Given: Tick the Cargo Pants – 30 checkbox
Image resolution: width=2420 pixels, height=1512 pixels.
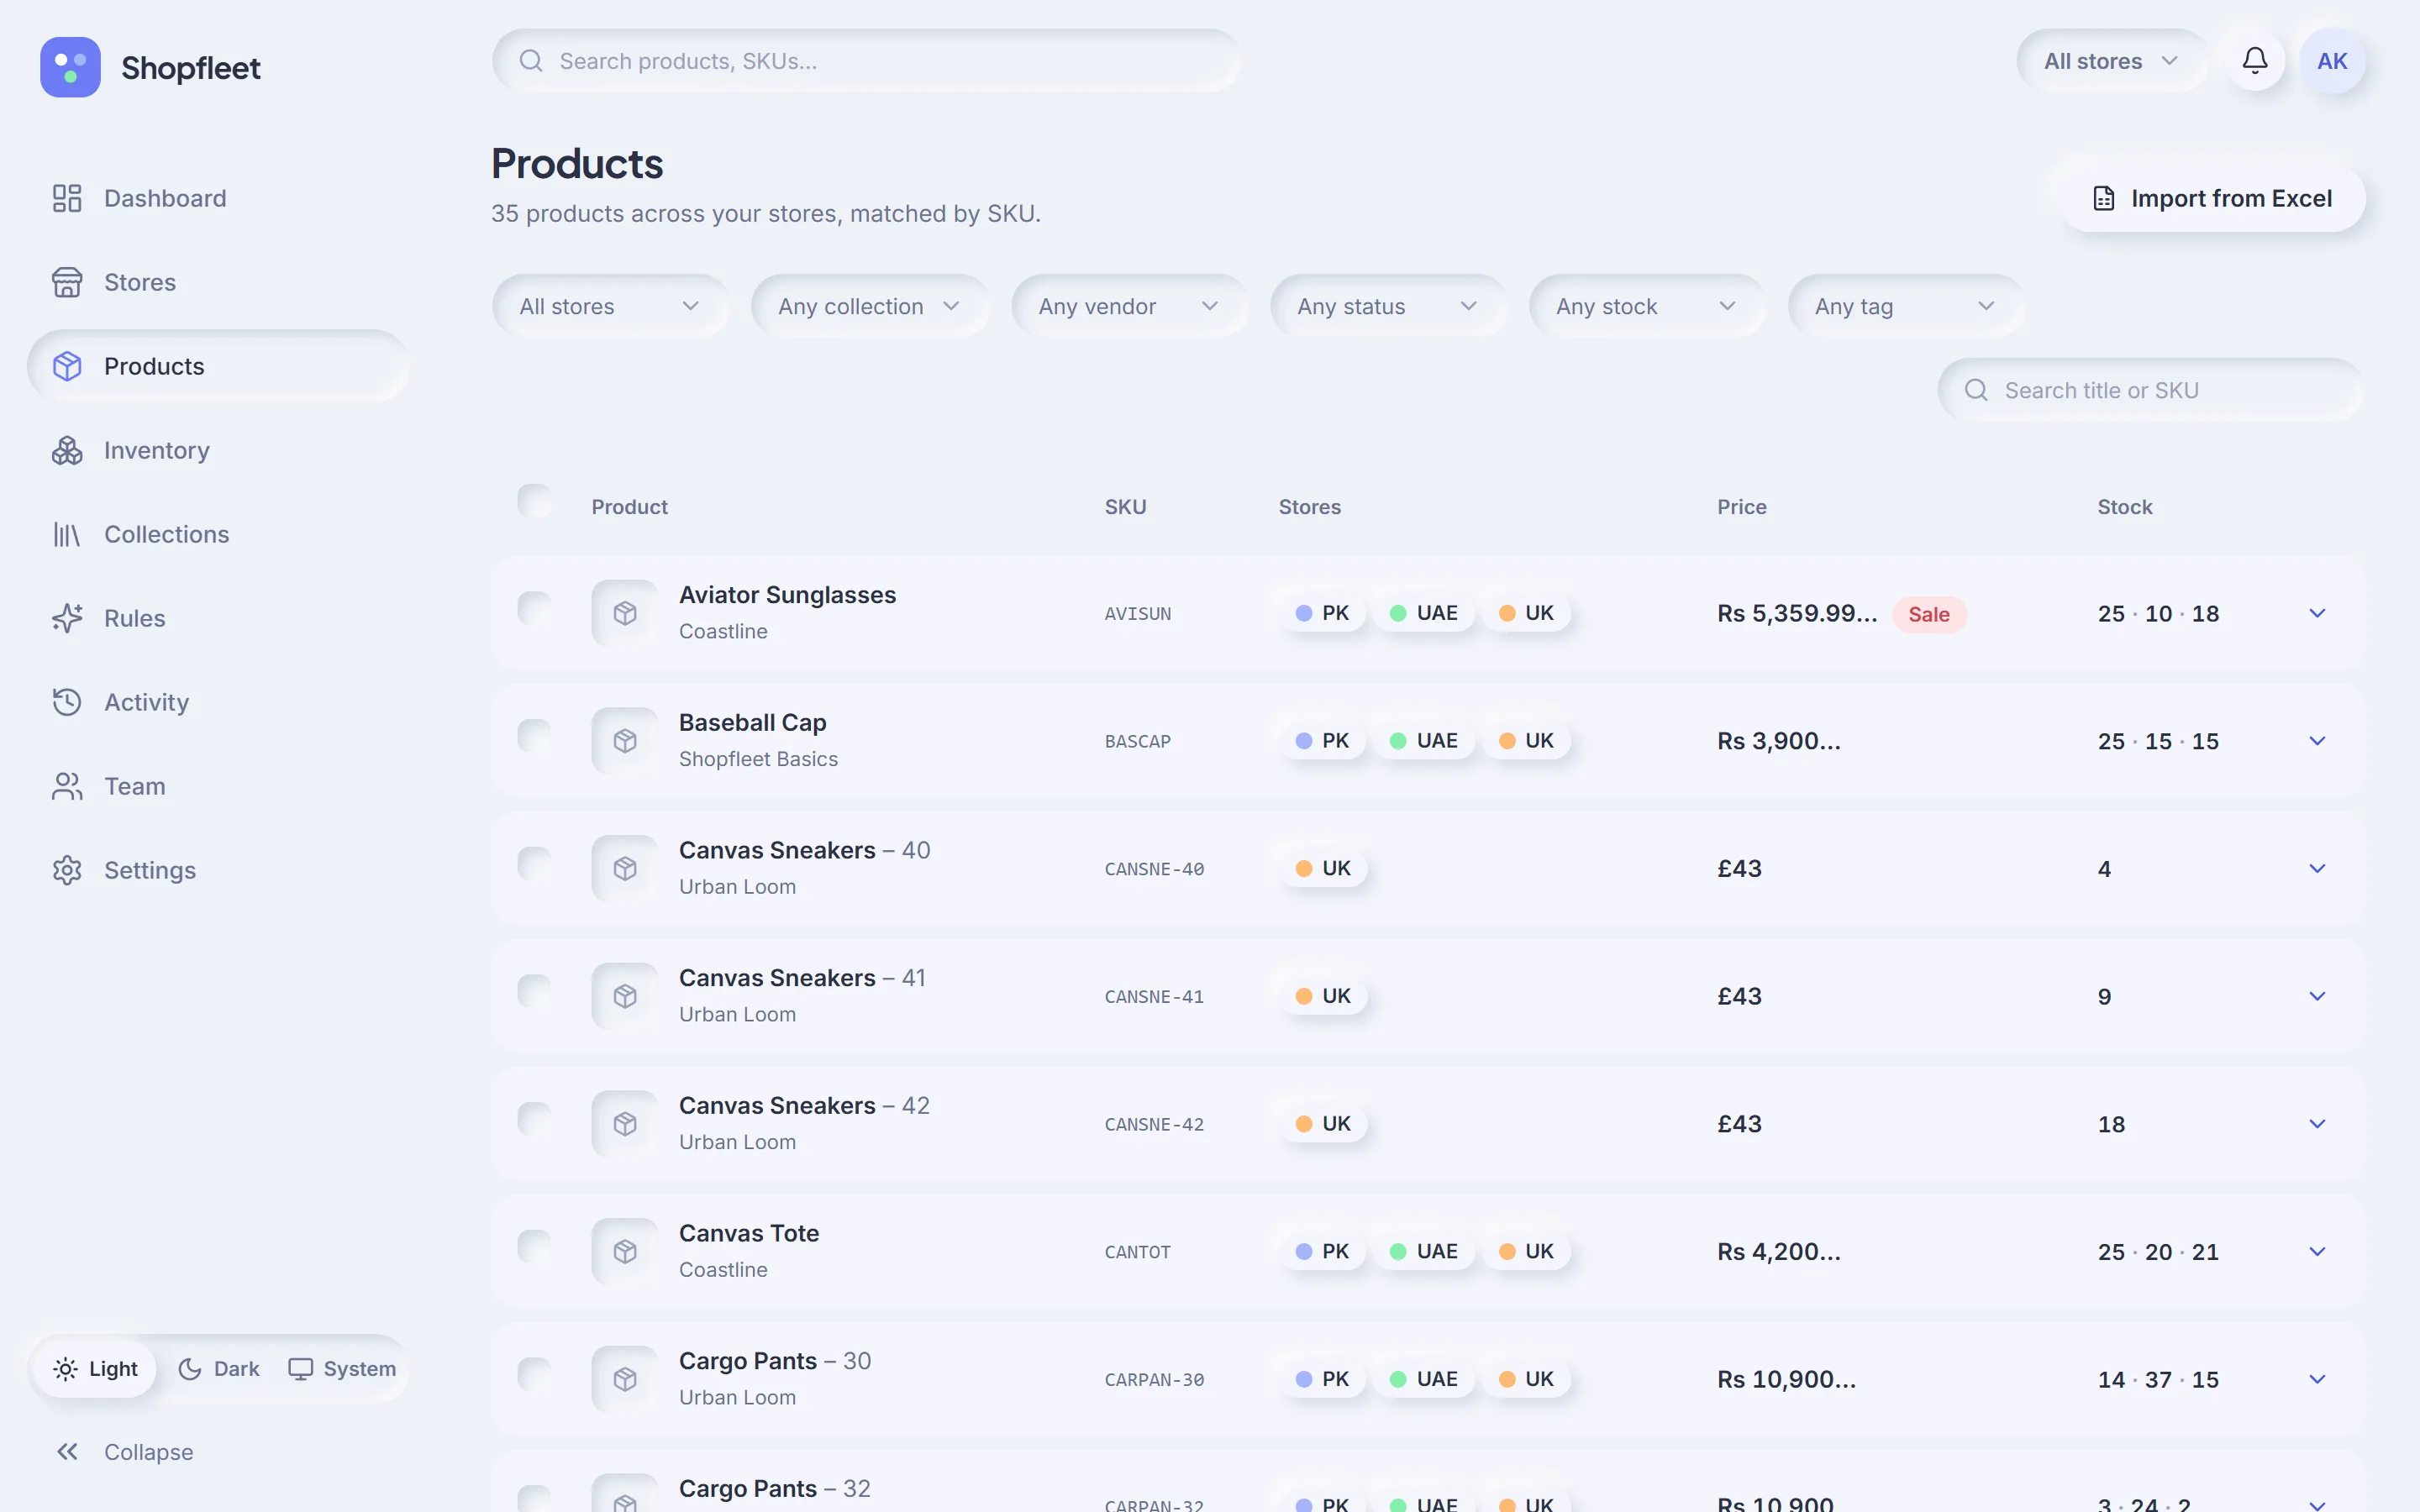Looking at the screenshot, I should 535,1374.
